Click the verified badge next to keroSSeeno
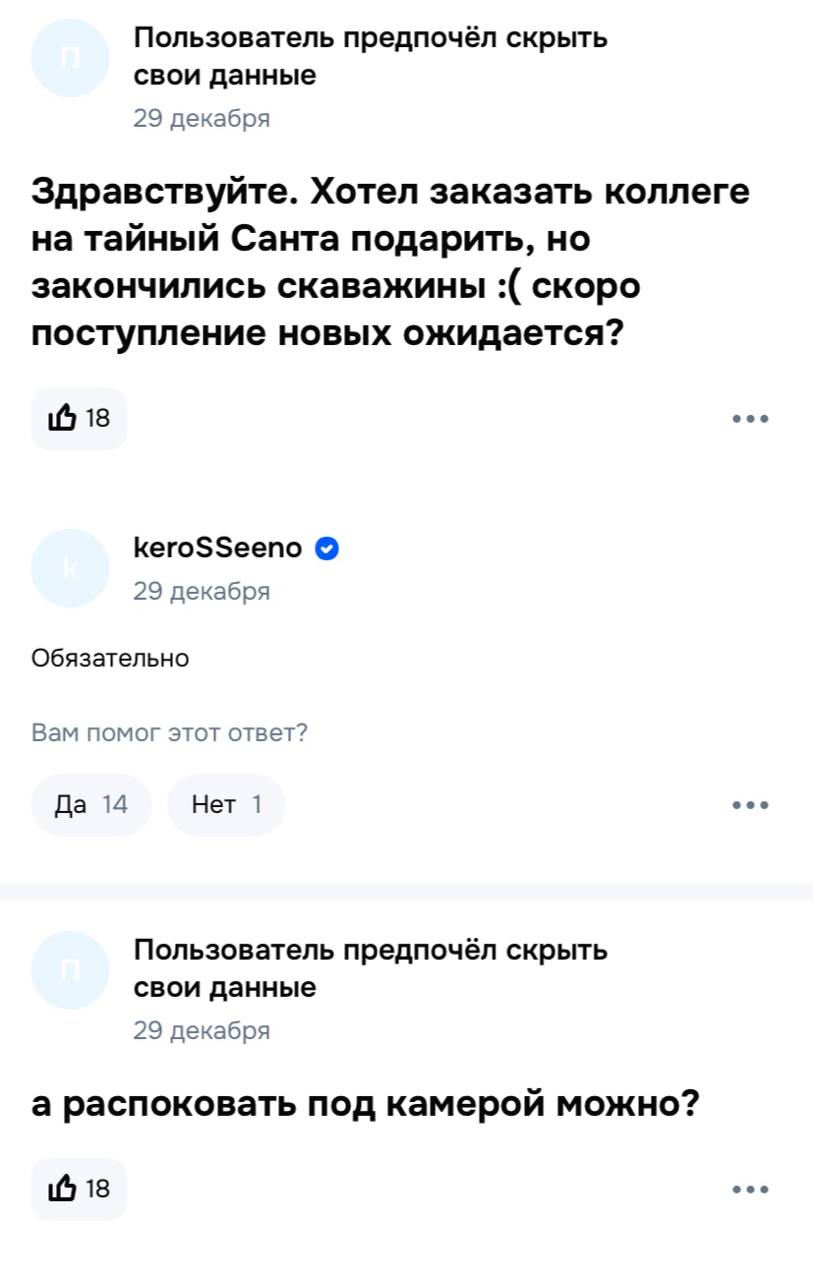The width and height of the screenshot is (813, 1280). (x=326, y=548)
